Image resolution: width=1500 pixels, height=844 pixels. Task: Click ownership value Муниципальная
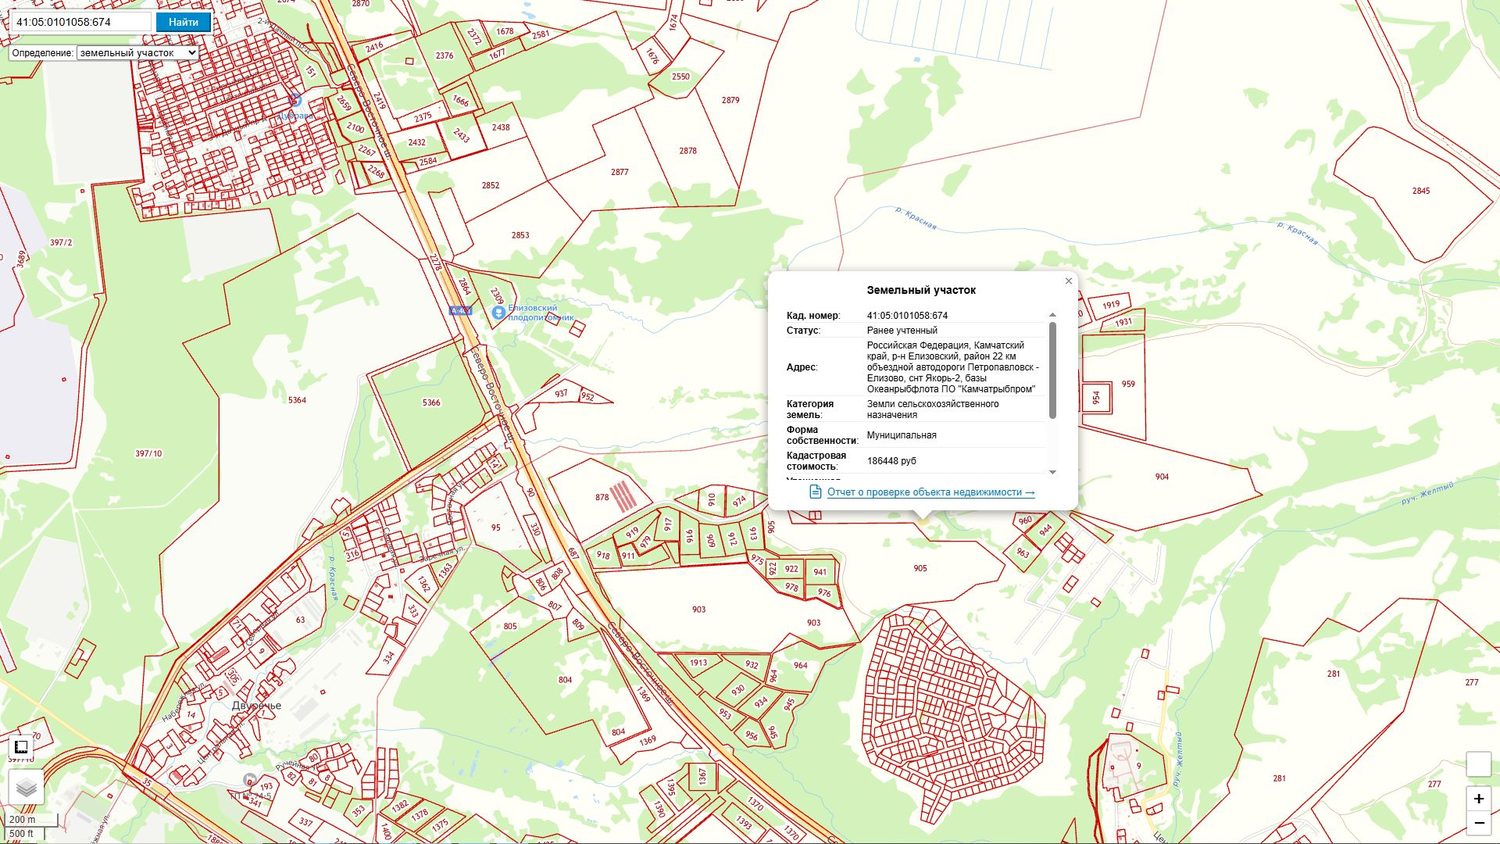pyautogui.click(x=901, y=435)
